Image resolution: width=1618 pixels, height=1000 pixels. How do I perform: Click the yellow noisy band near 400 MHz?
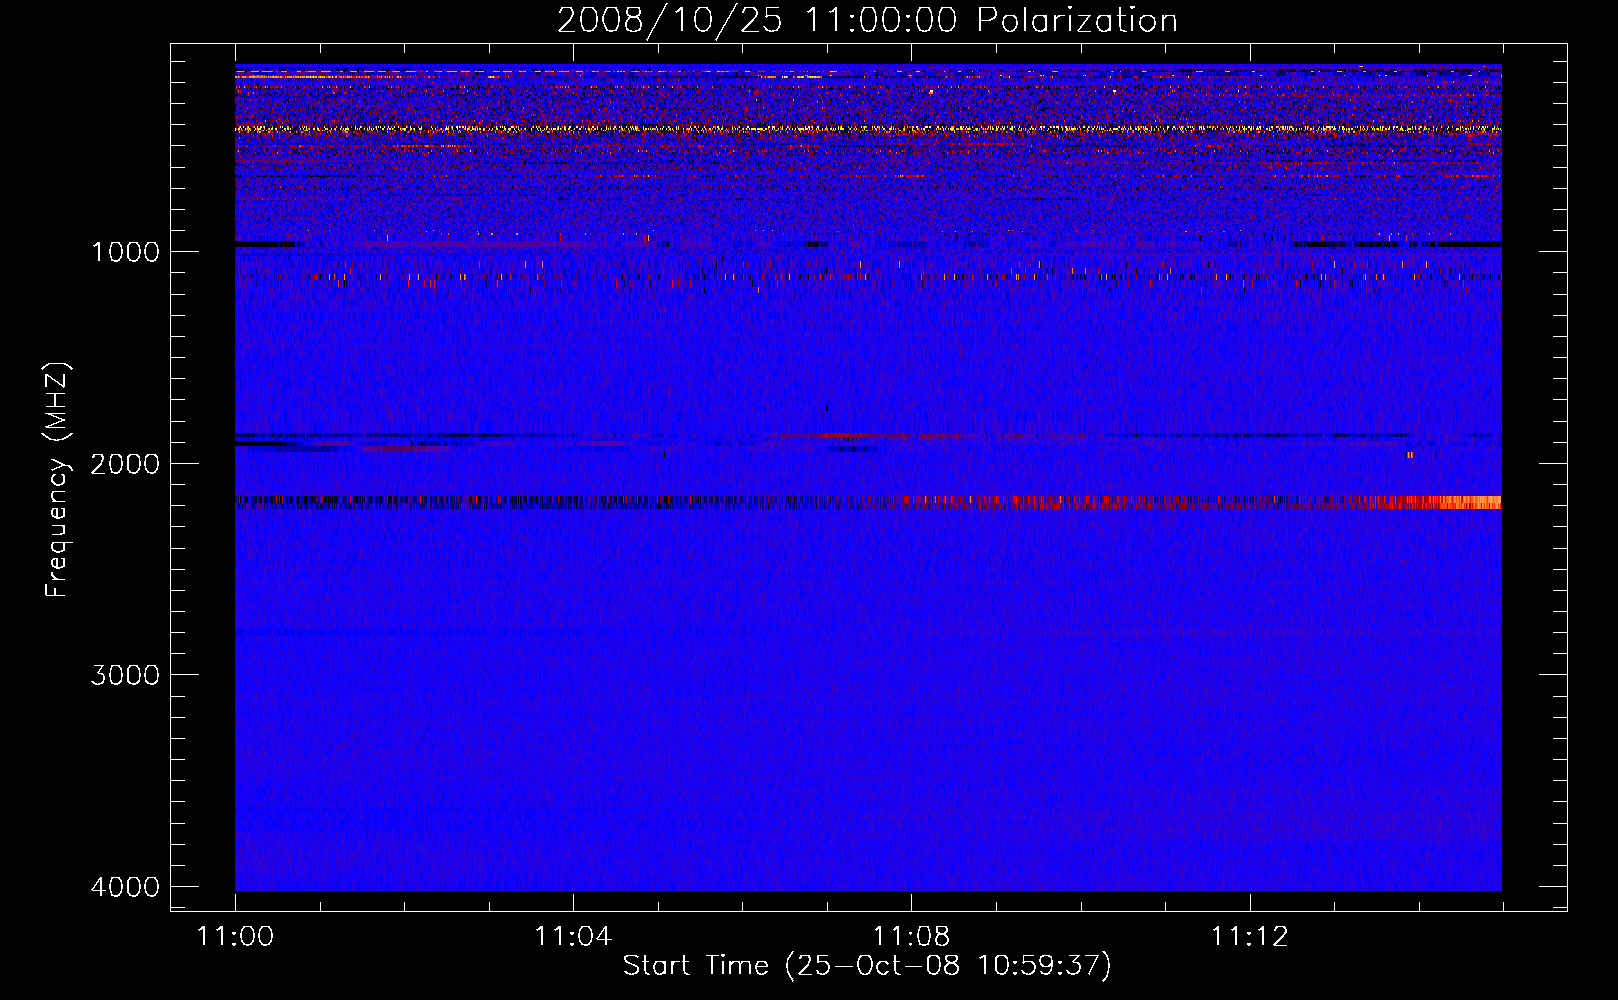(868, 129)
